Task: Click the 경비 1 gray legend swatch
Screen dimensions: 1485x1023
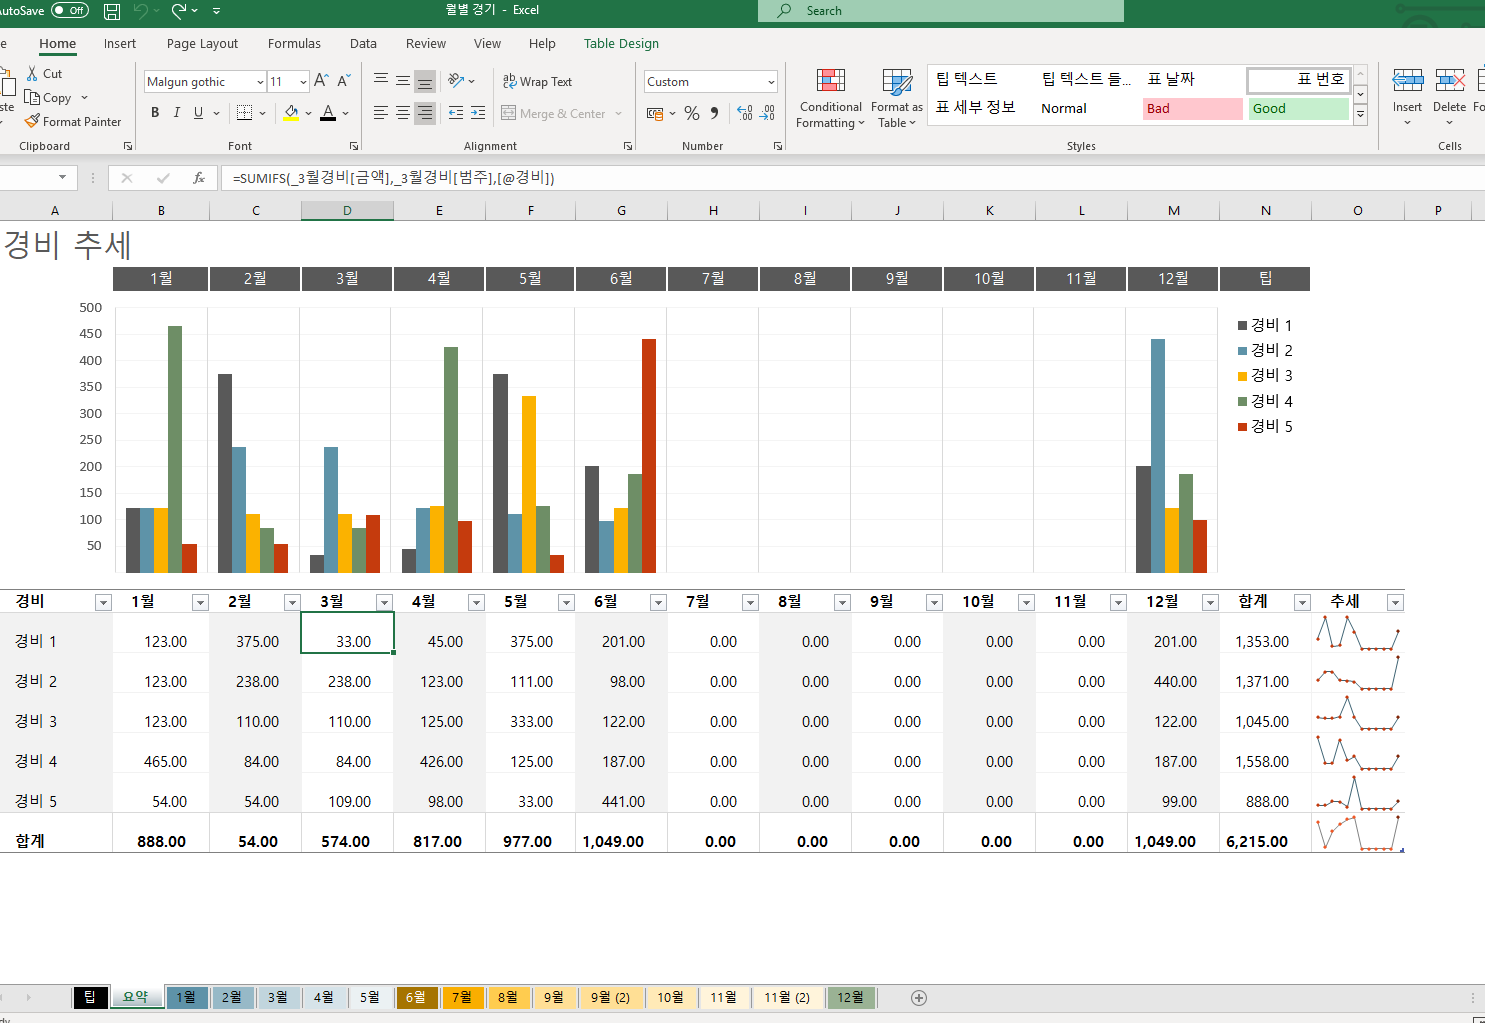Action: [x=1243, y=326]
